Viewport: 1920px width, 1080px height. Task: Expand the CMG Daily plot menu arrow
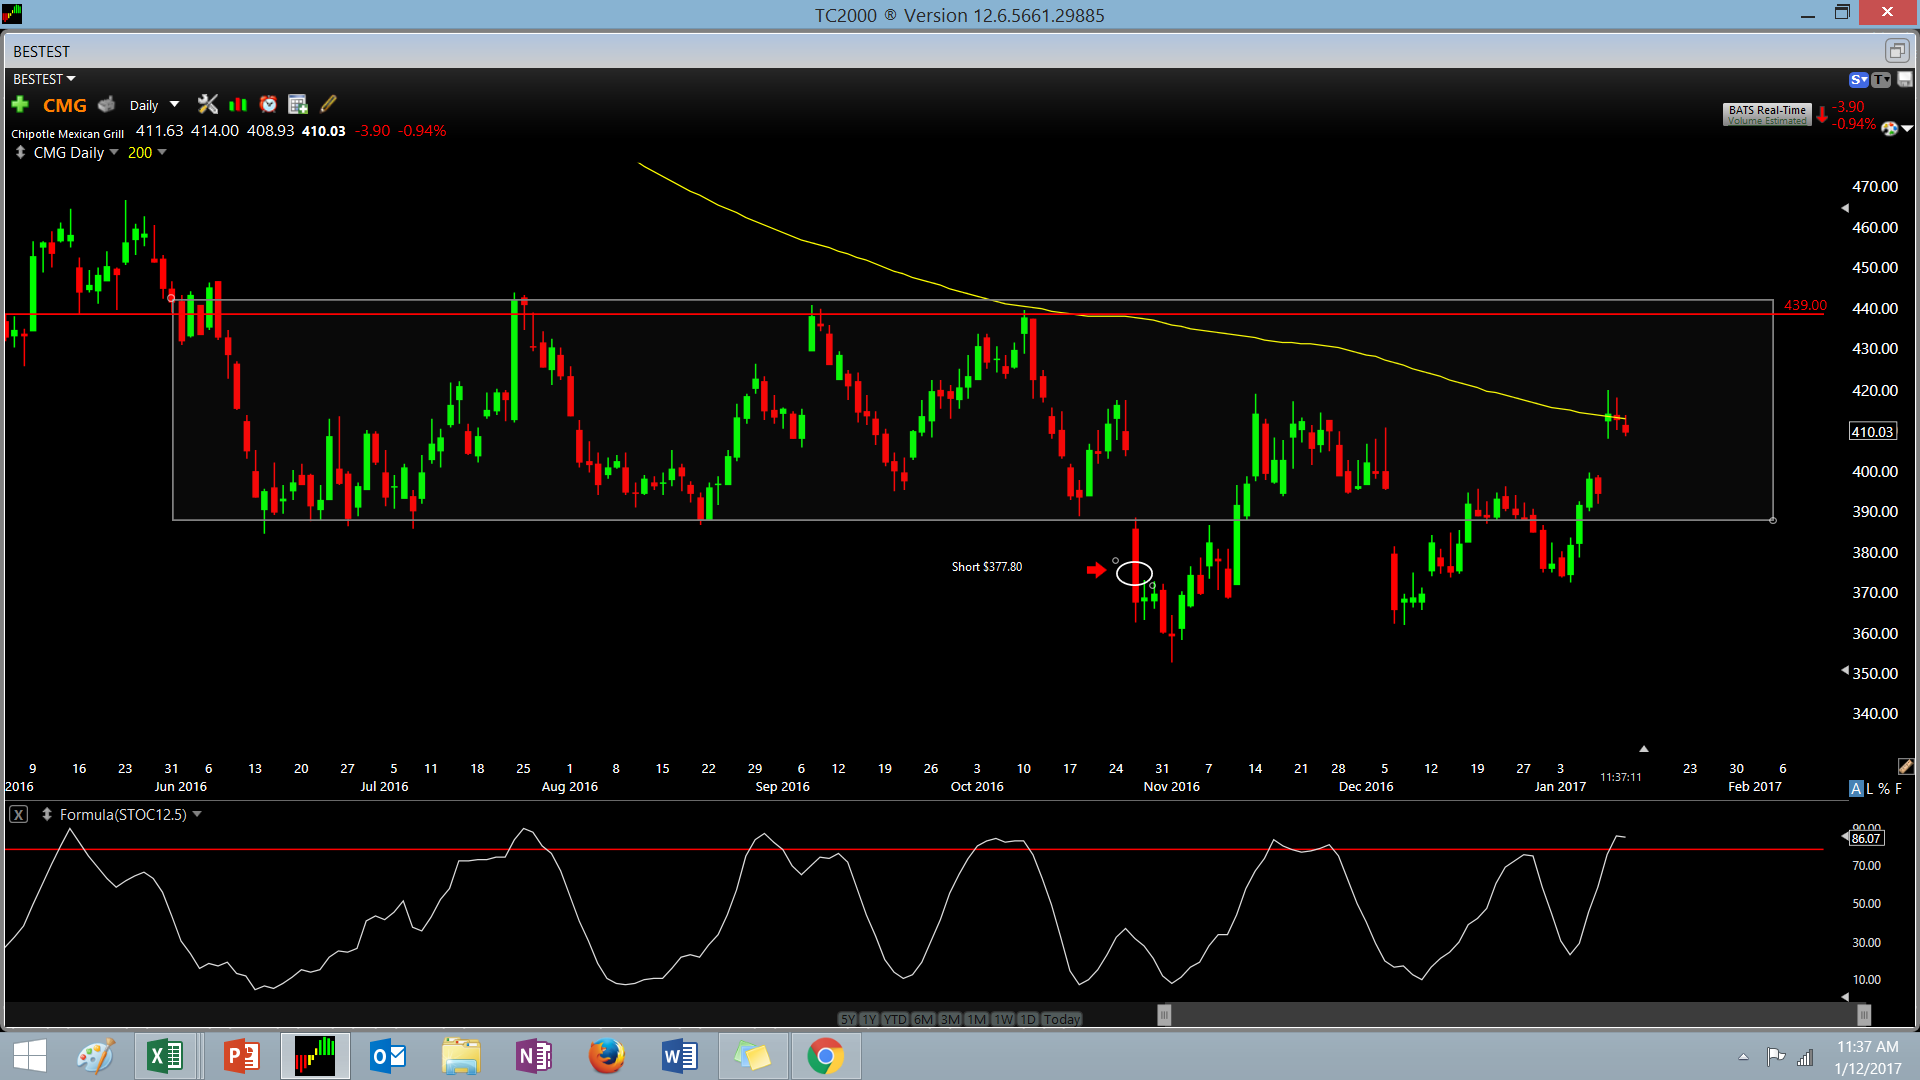(113, 153)
